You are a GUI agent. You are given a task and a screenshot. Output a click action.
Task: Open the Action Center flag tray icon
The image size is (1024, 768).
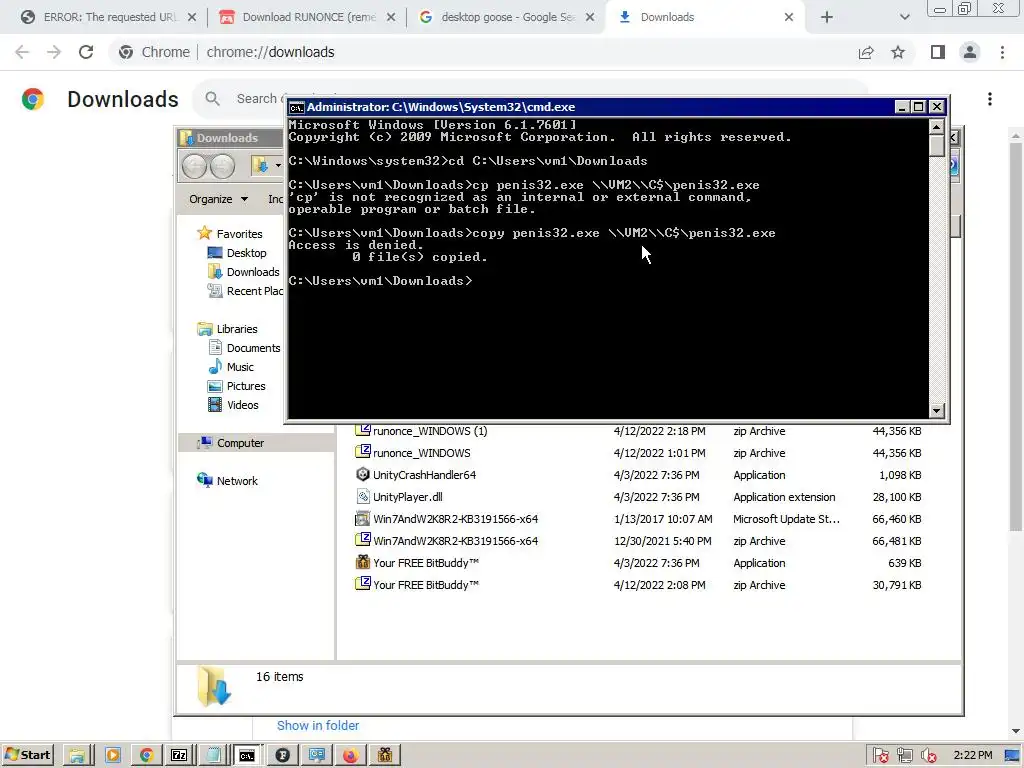[x=880, y=756]
